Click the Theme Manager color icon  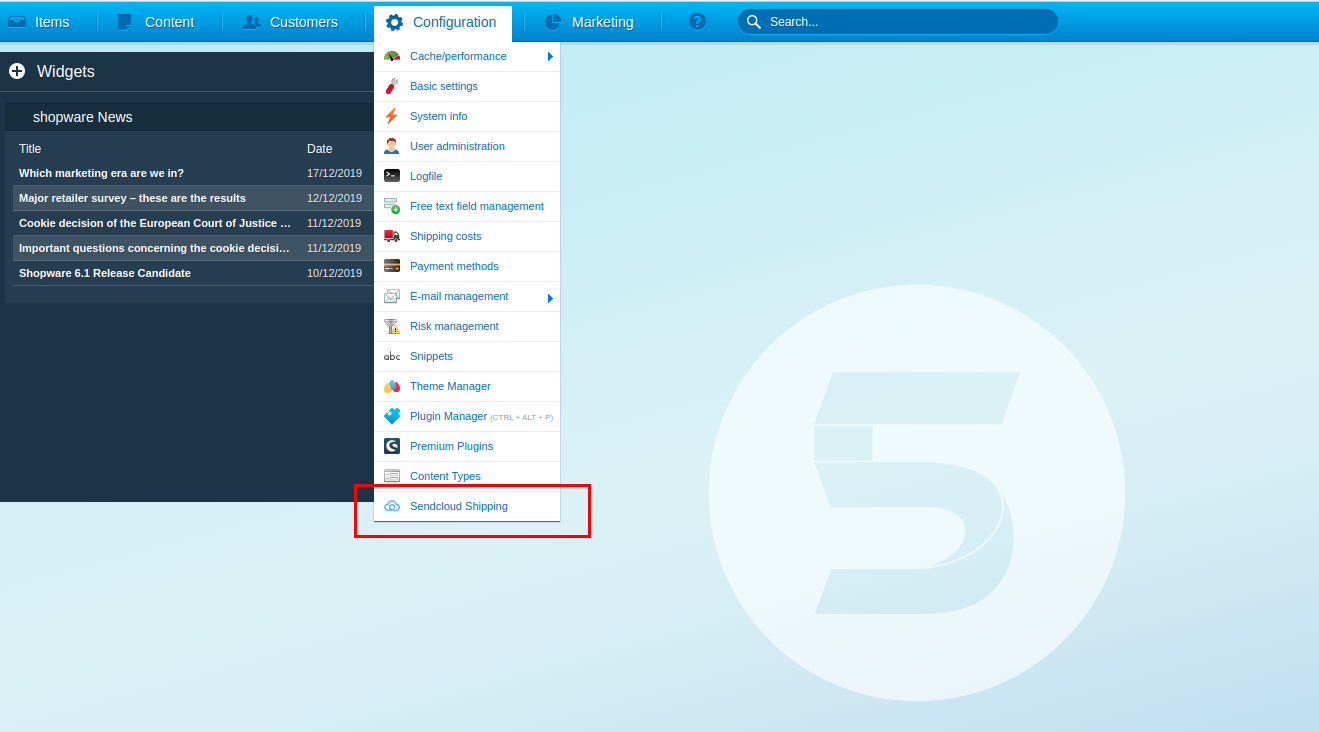point(392,386)
